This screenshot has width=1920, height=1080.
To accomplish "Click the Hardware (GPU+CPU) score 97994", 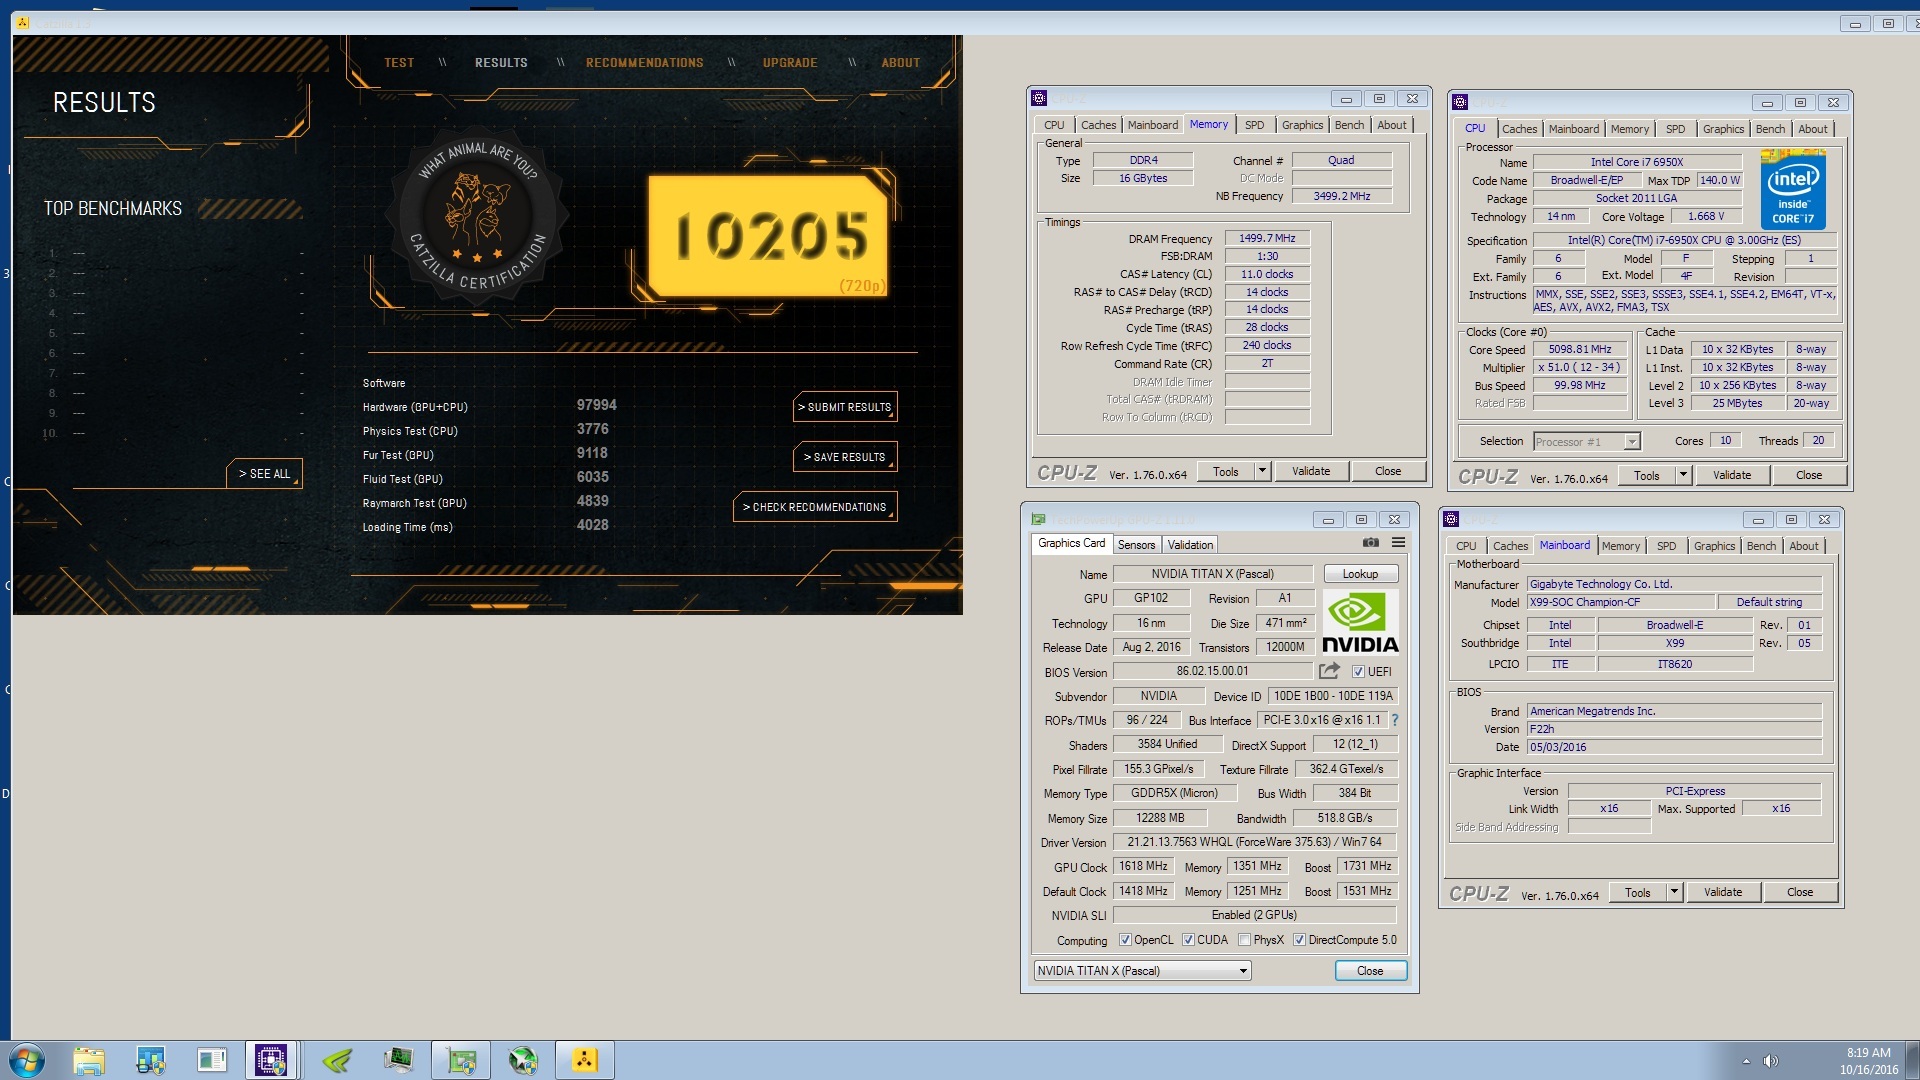I will pyautogui.click(x=596, y=405).
